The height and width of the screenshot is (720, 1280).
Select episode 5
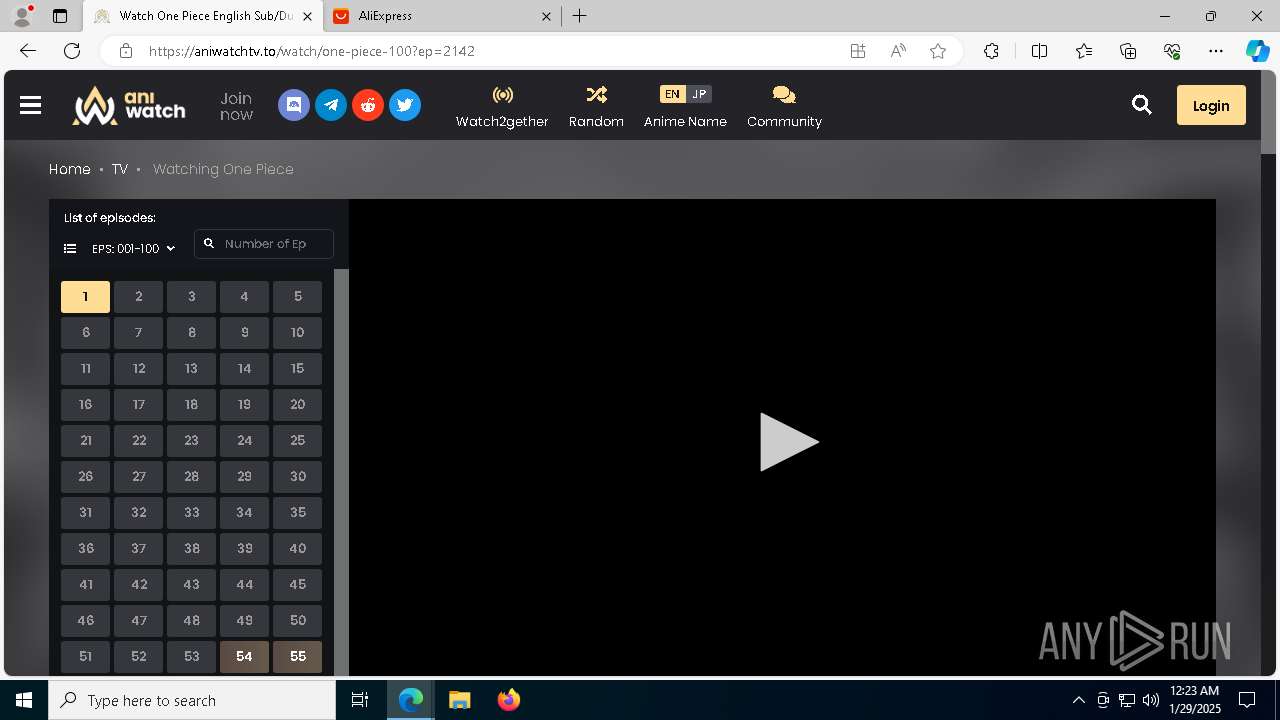[x=297, y=296]
